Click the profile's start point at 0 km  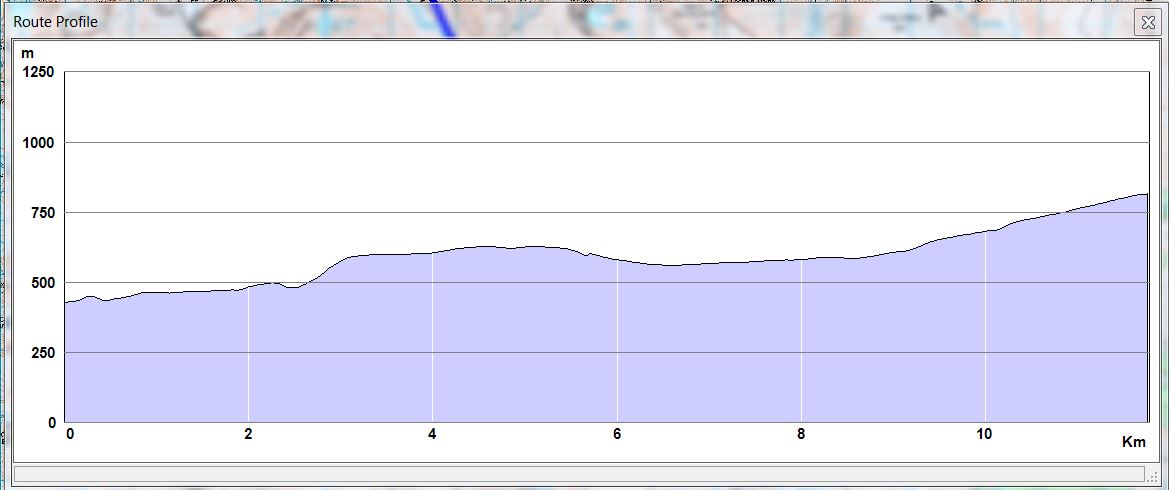pos(66,302)
